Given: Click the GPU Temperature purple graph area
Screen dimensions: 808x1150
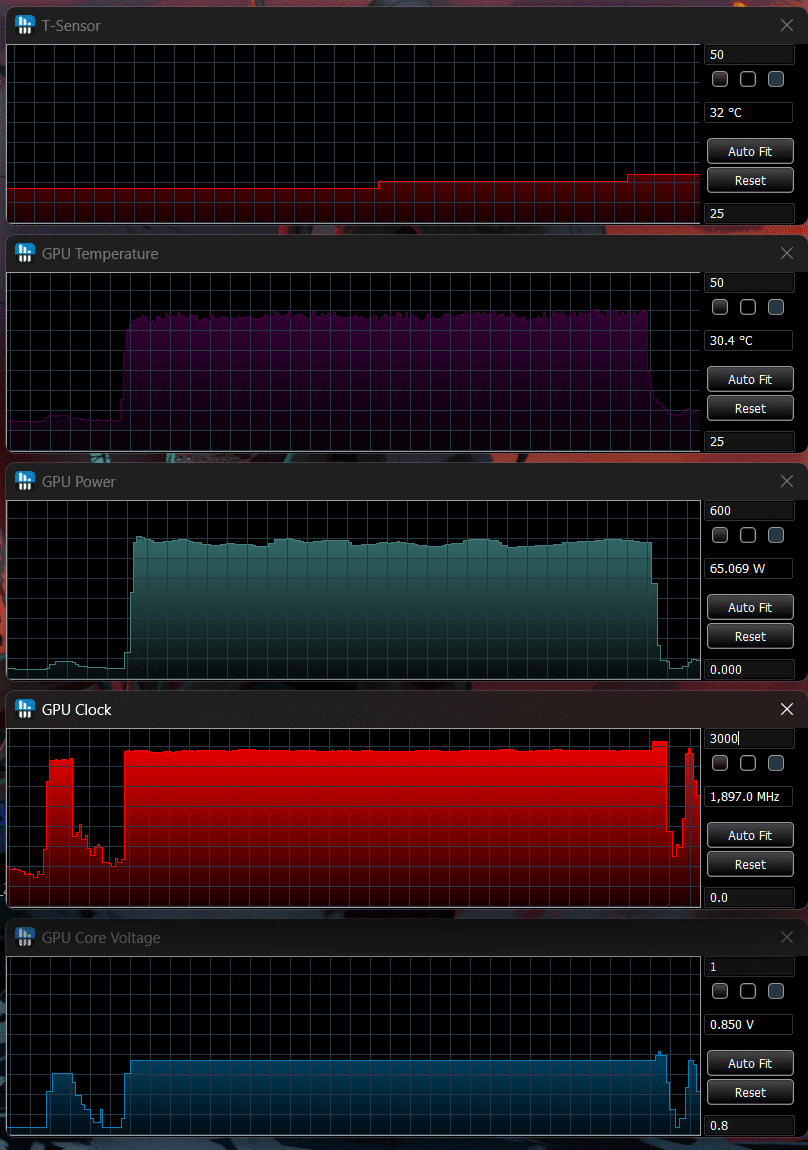Looking at the screenshot, I should [353, 362].
